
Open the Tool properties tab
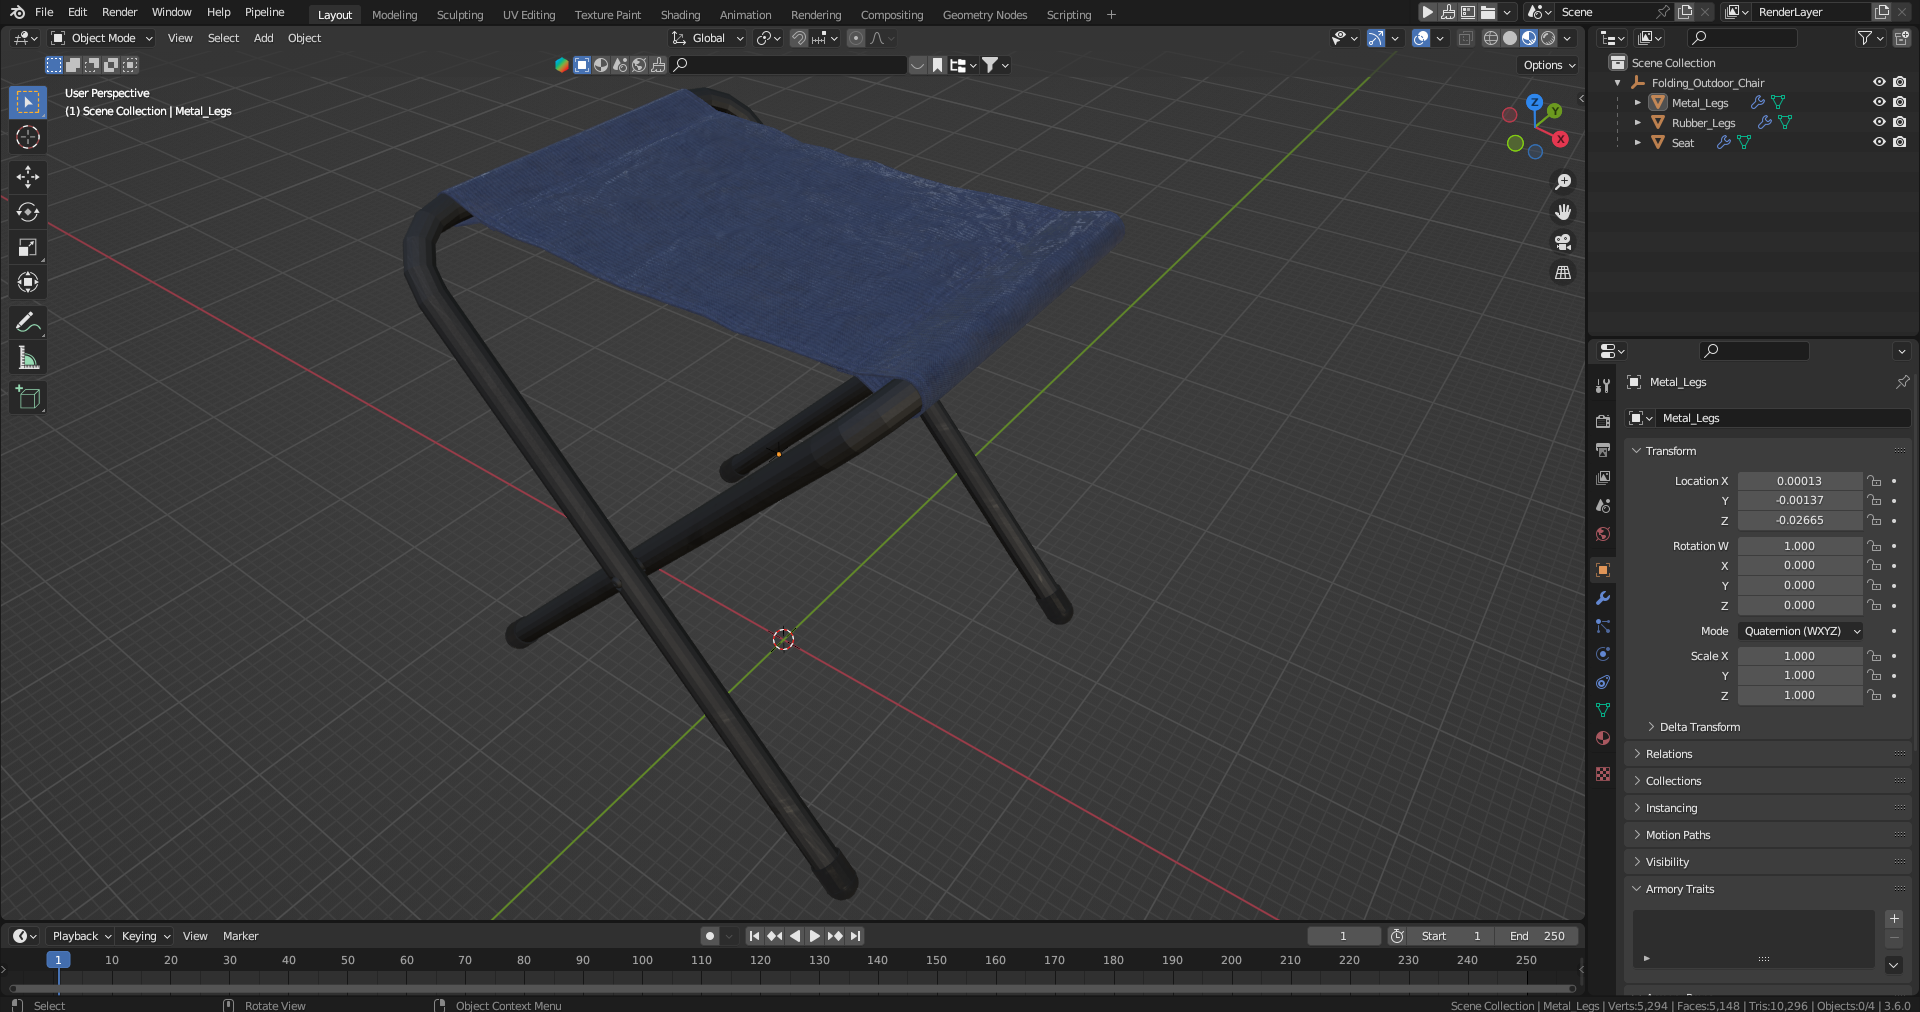(1603, 386)
